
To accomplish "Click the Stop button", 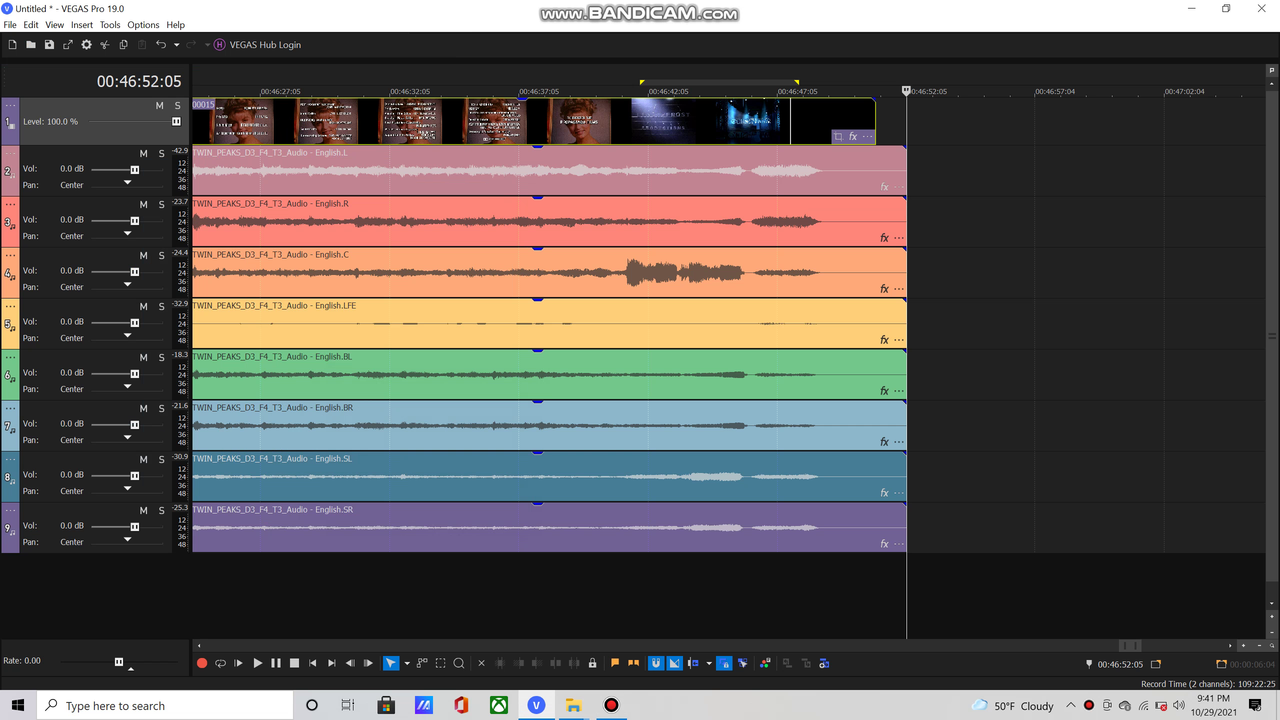I will coord(294,663).
